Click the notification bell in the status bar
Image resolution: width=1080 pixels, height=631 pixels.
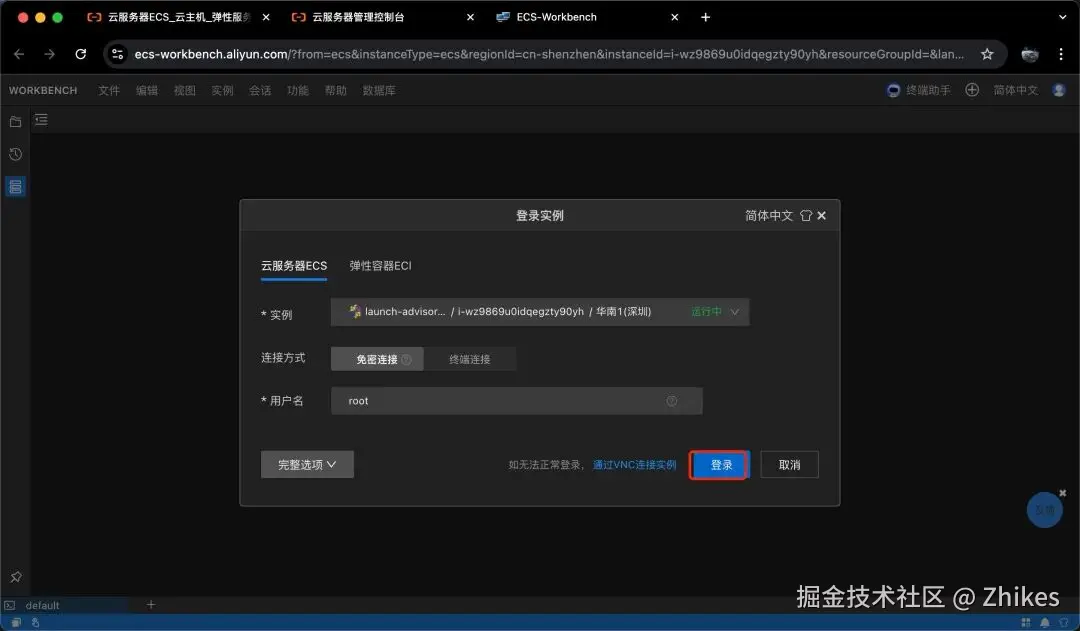coord(1045,623)
